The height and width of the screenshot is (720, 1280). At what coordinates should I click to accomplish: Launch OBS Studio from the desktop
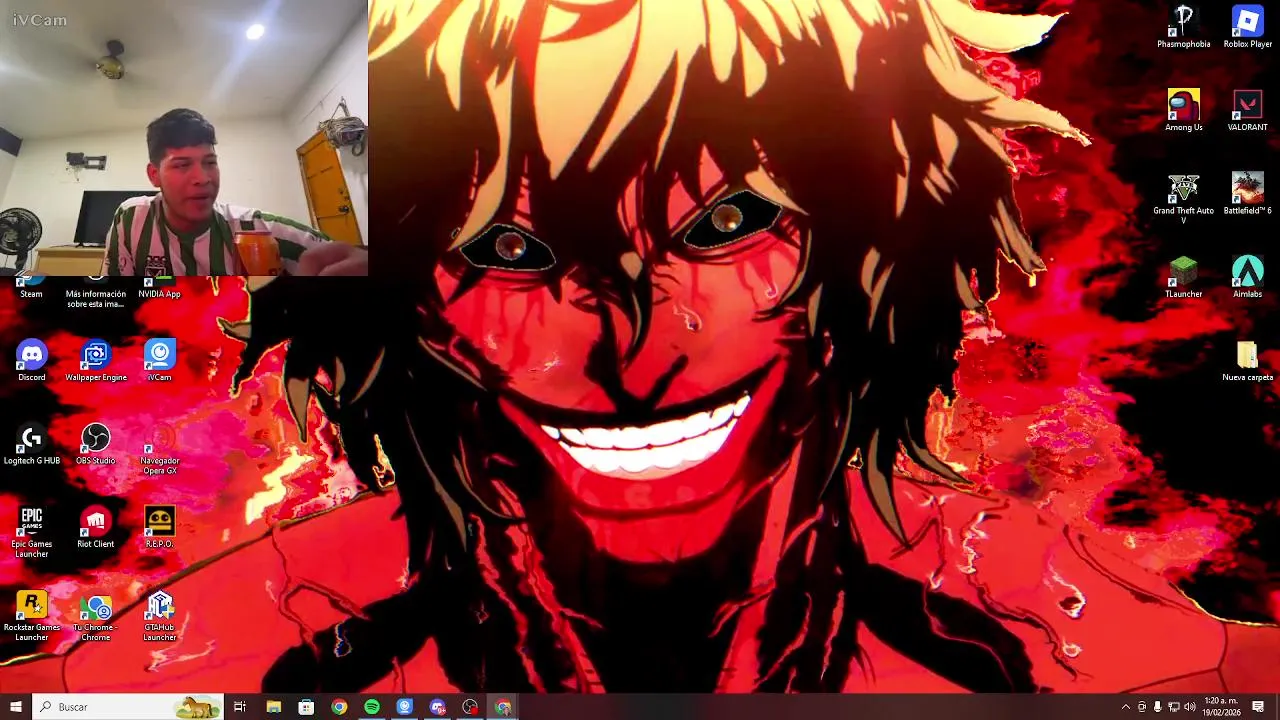tap(96, 445)
